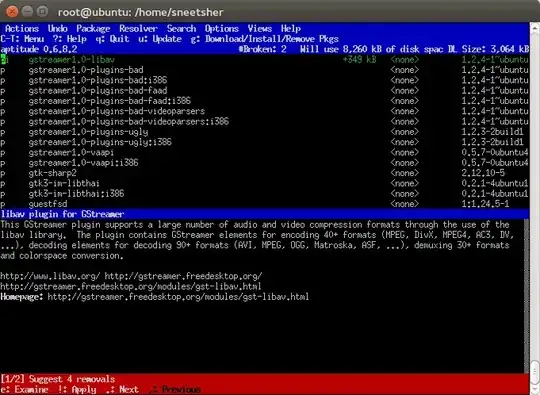Viewport: 540px width, 395px height.
Task: Open the Actions menu
Action: [x=22, y=29]
